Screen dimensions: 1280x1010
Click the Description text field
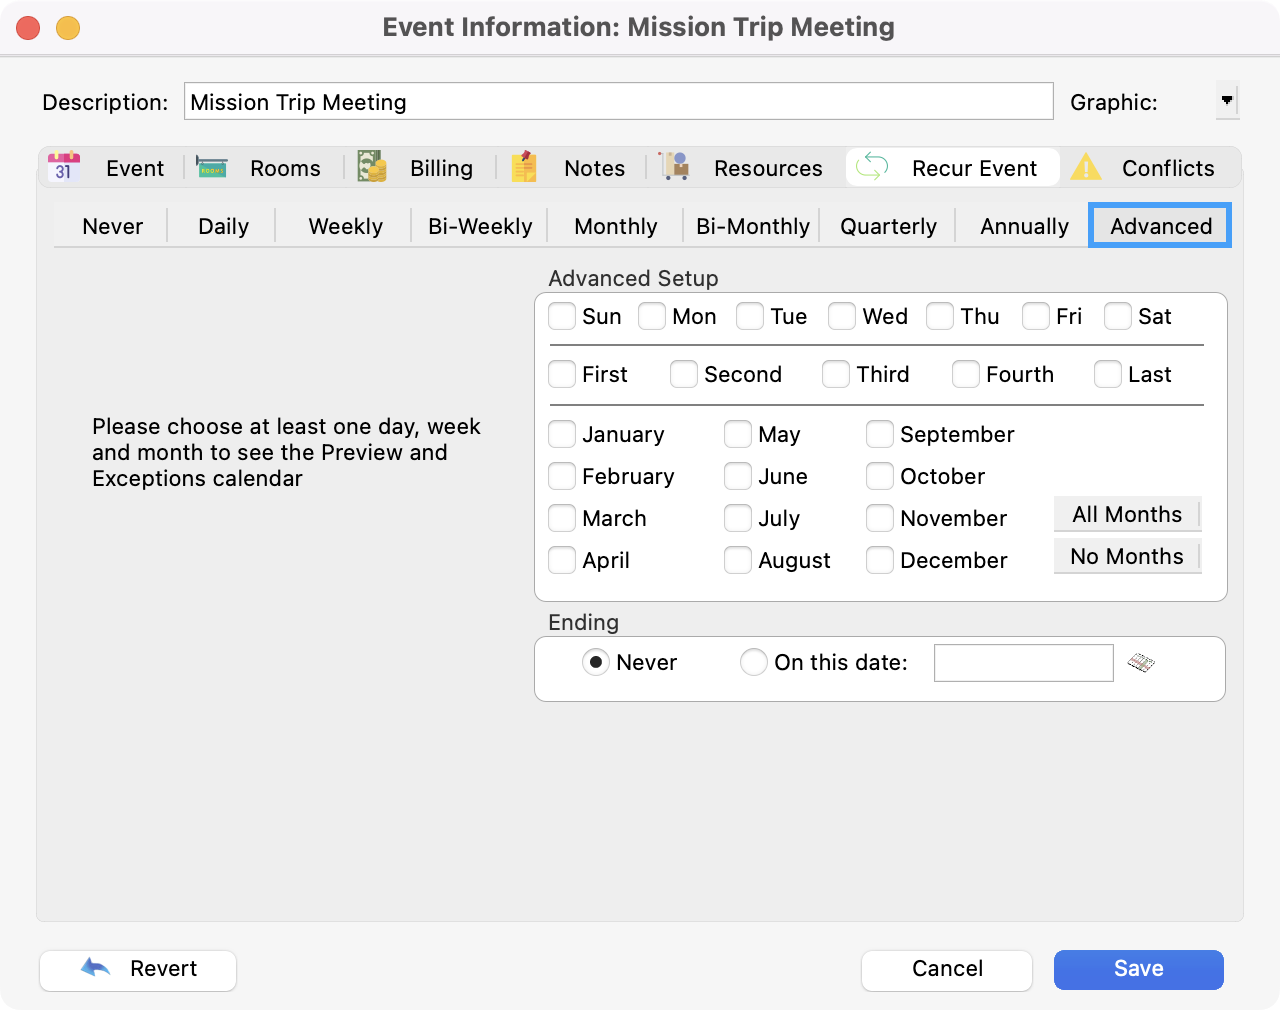pyautogui.click(x=618, y=102)
